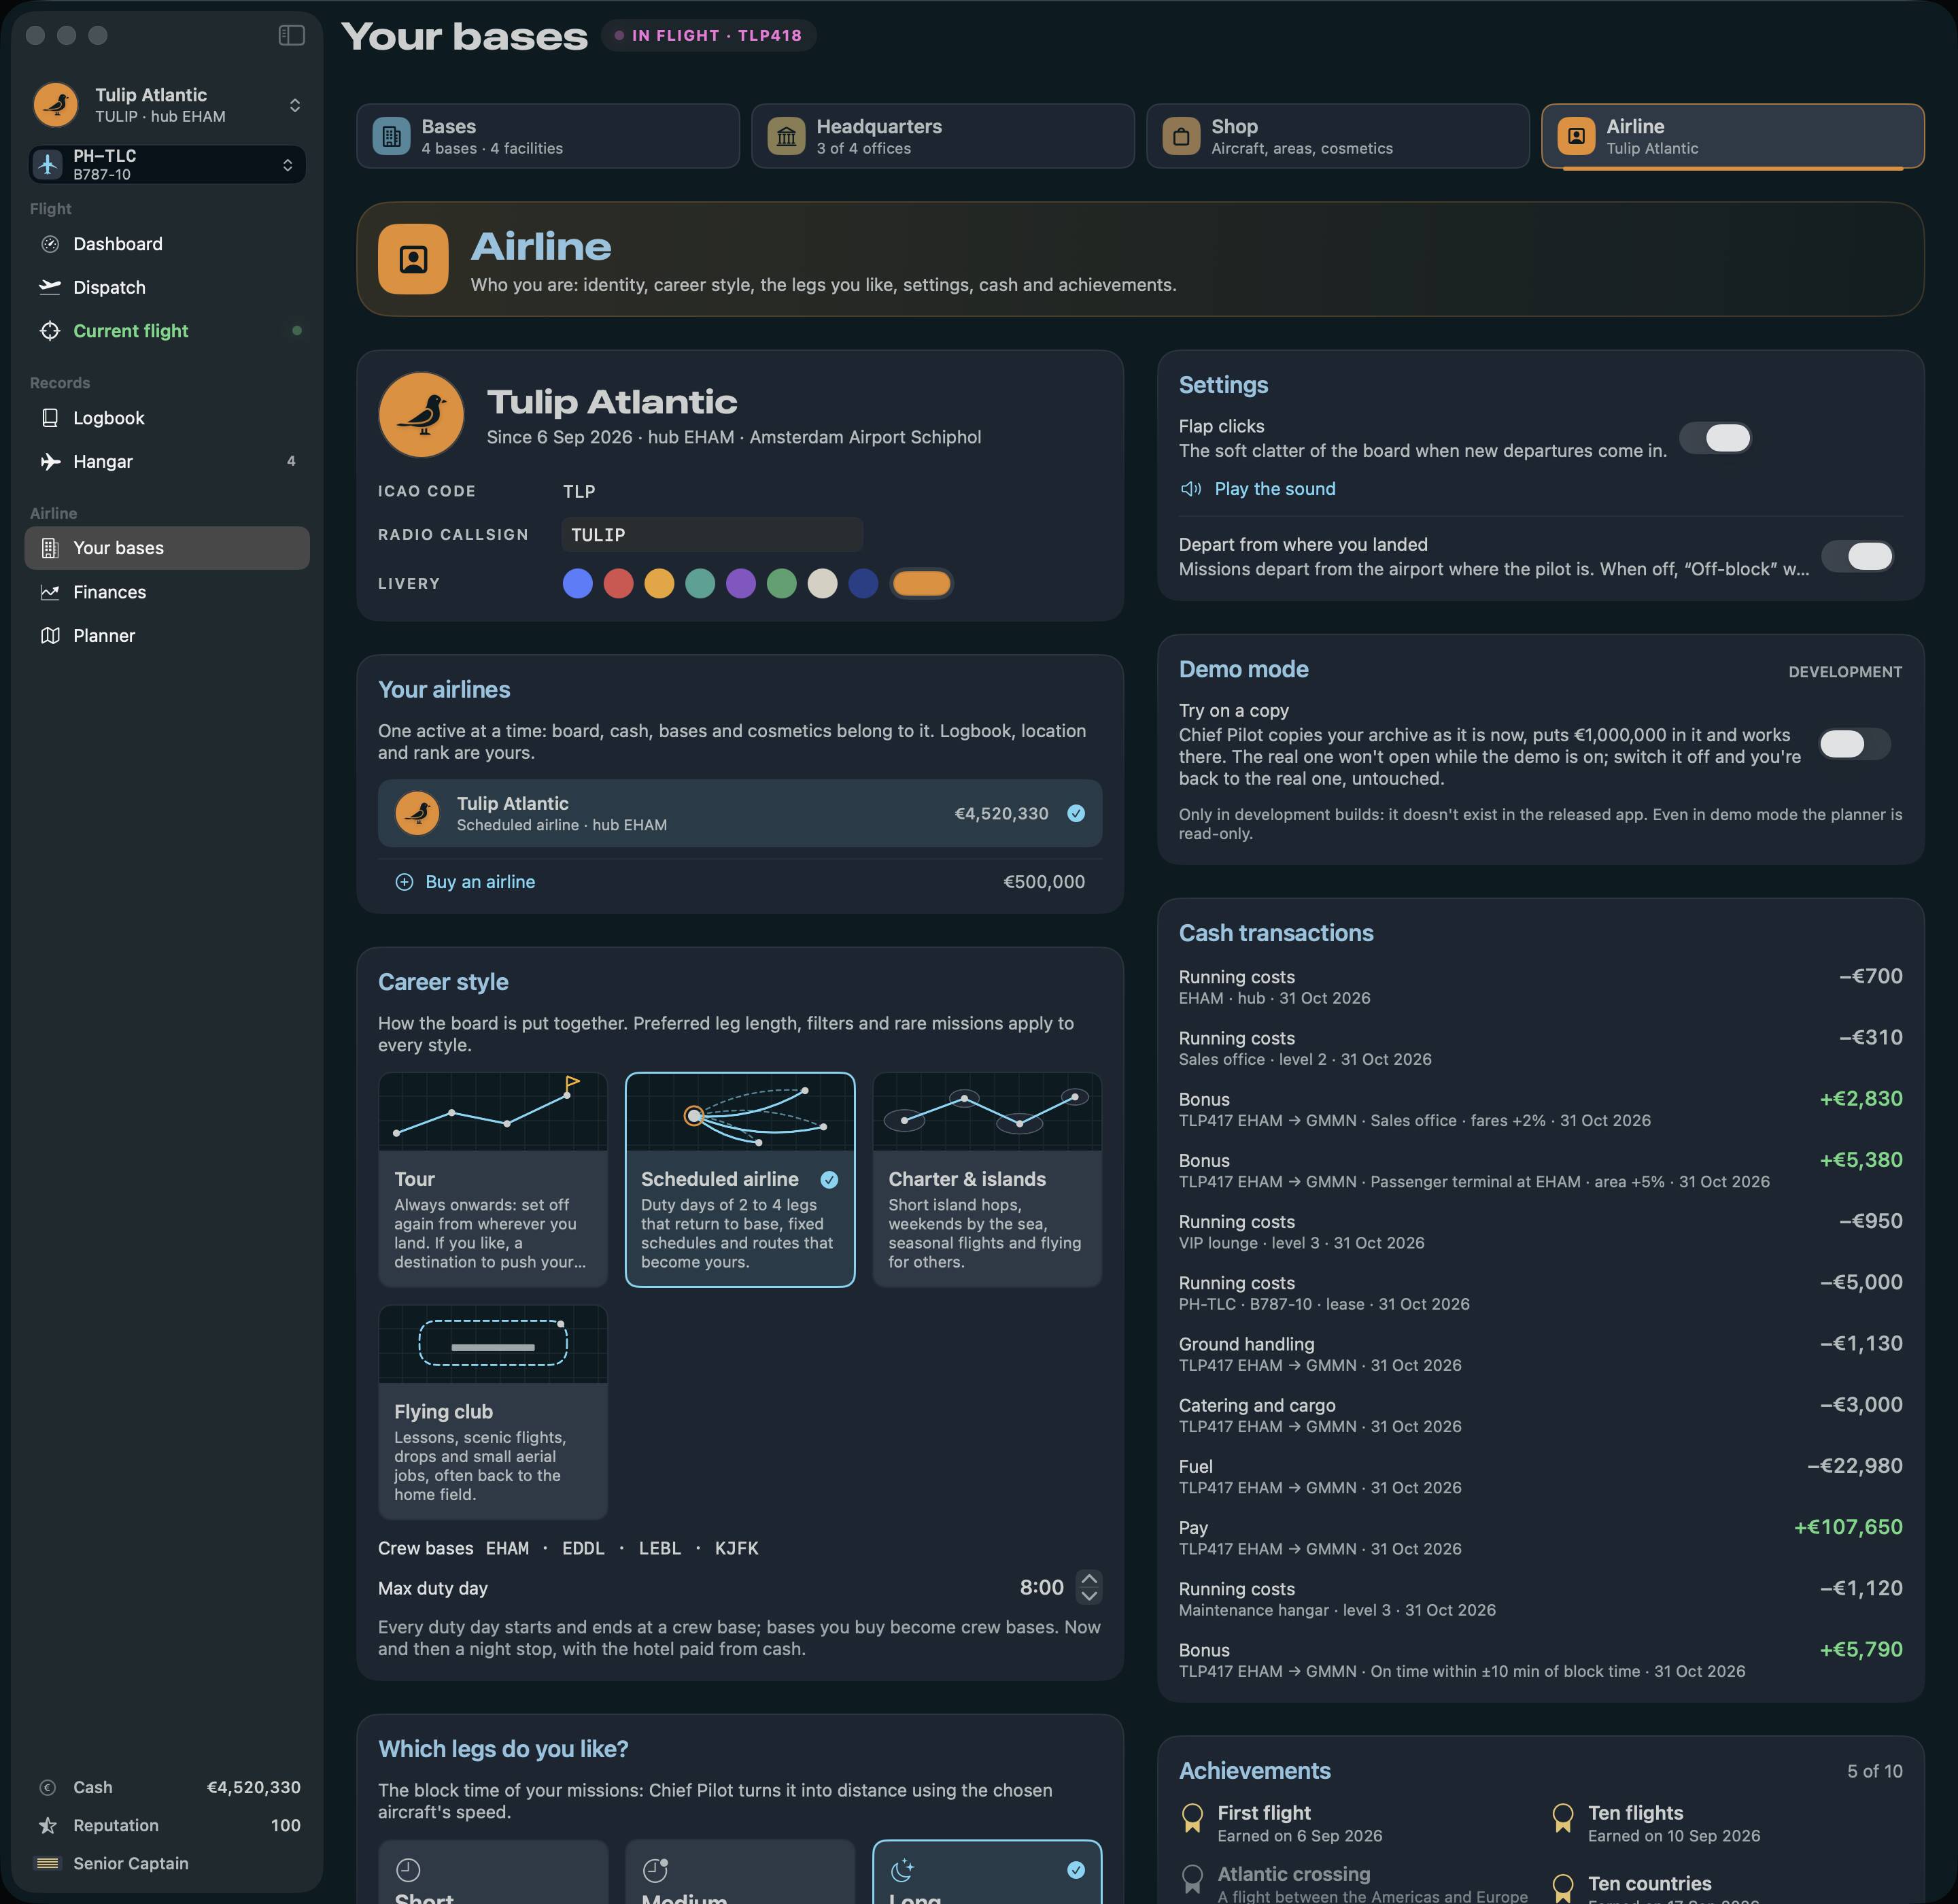Click the Ten flights achievement medal
Image resolution: width=1958 pixels, height=1904 pixels.
pos(1562,1817)
